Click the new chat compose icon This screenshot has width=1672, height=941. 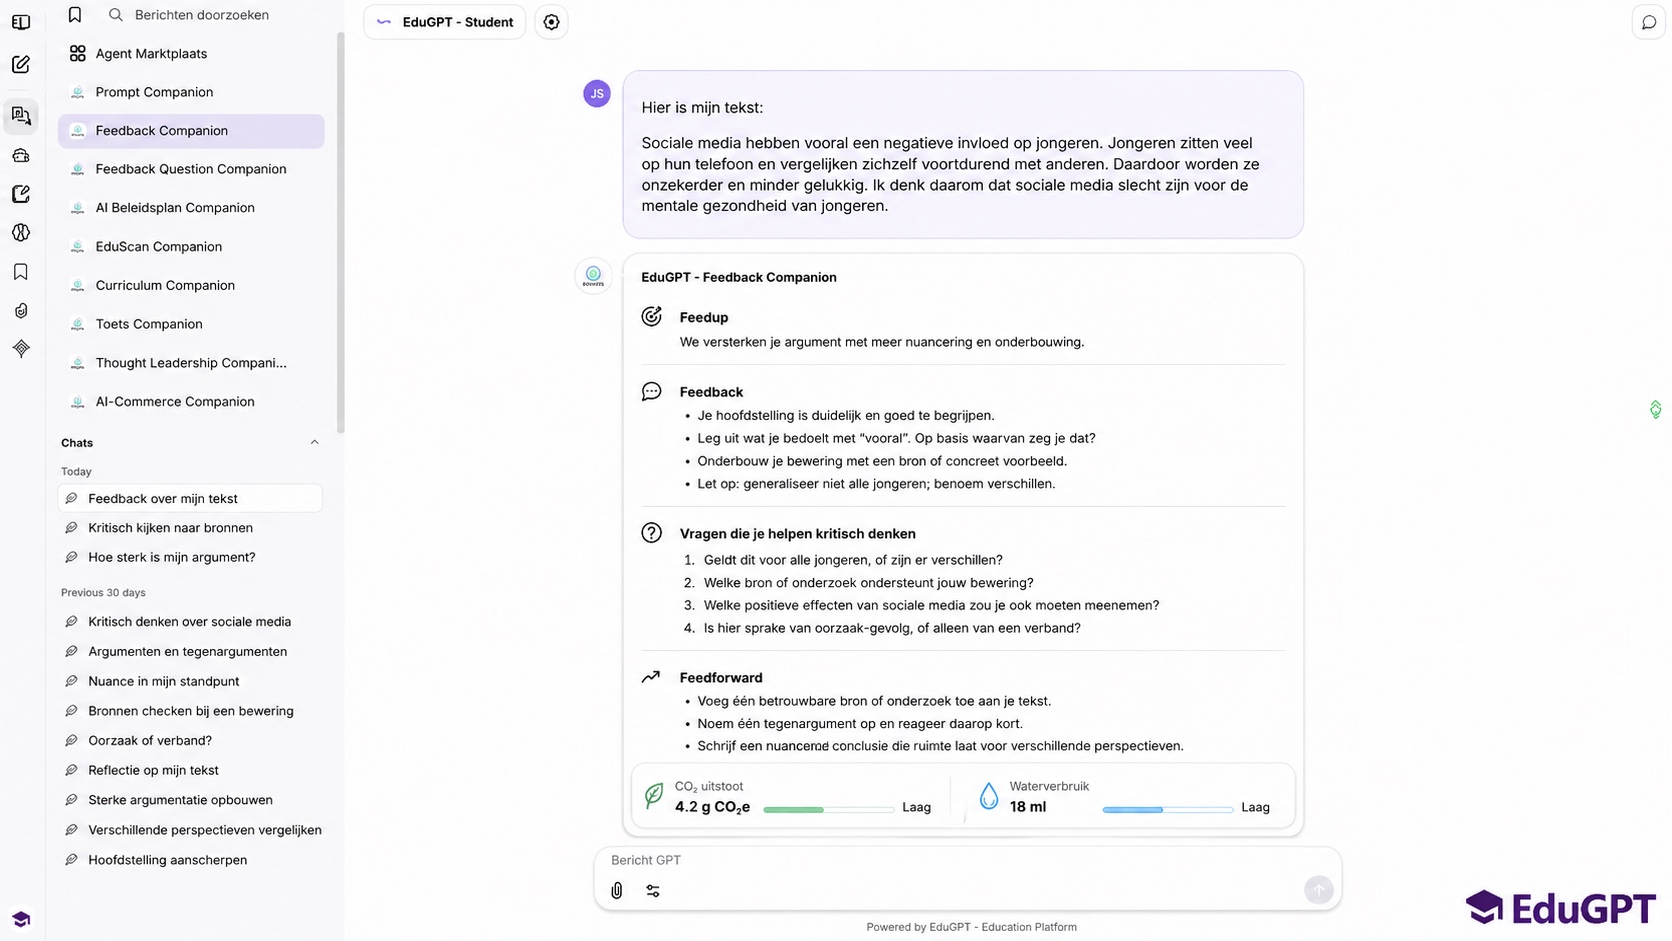(21, 65)
